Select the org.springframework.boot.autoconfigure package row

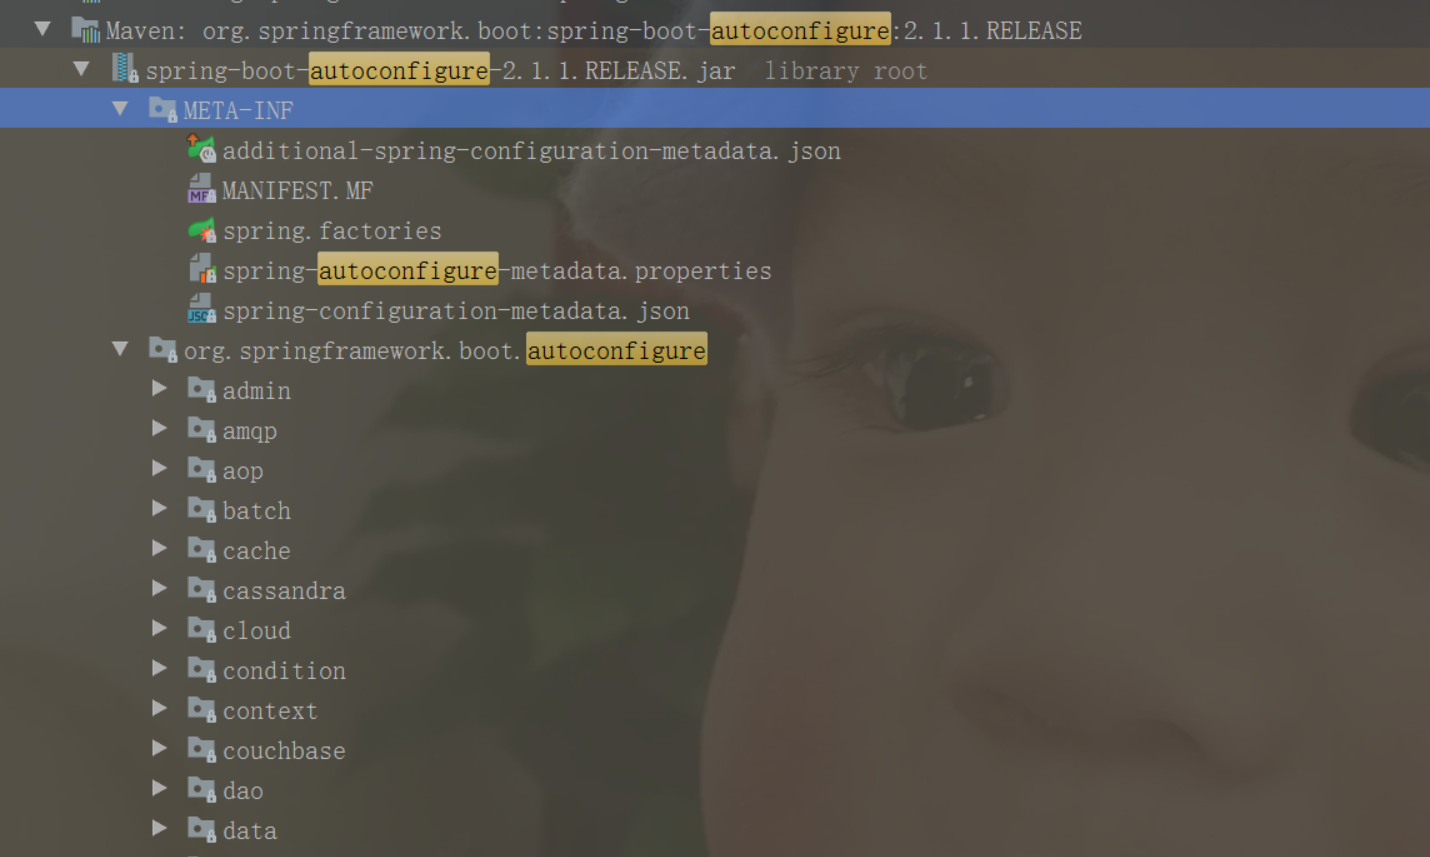click(x=715, y=349)
